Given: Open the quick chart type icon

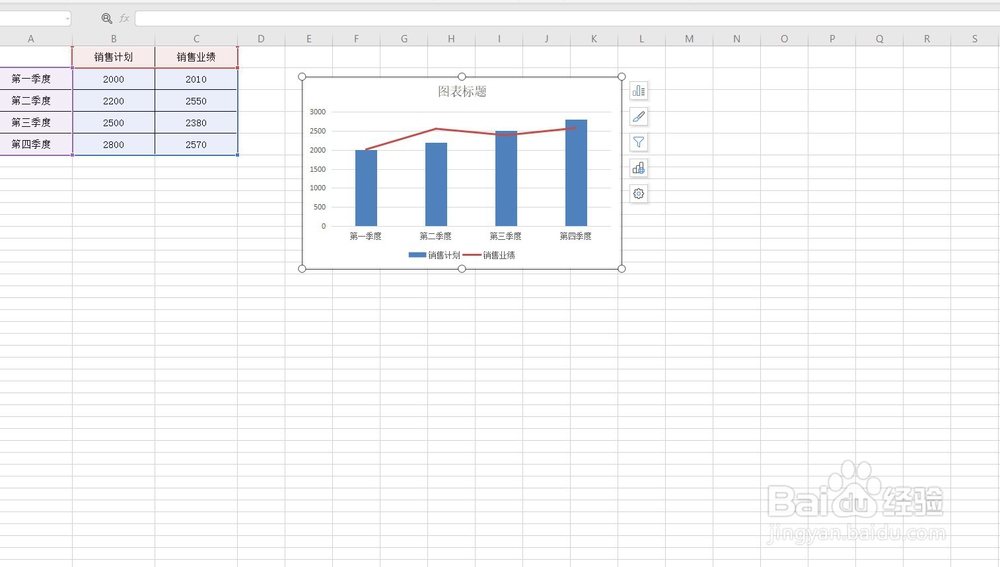Looking at the screenshot, I should [x=638, y=168].
